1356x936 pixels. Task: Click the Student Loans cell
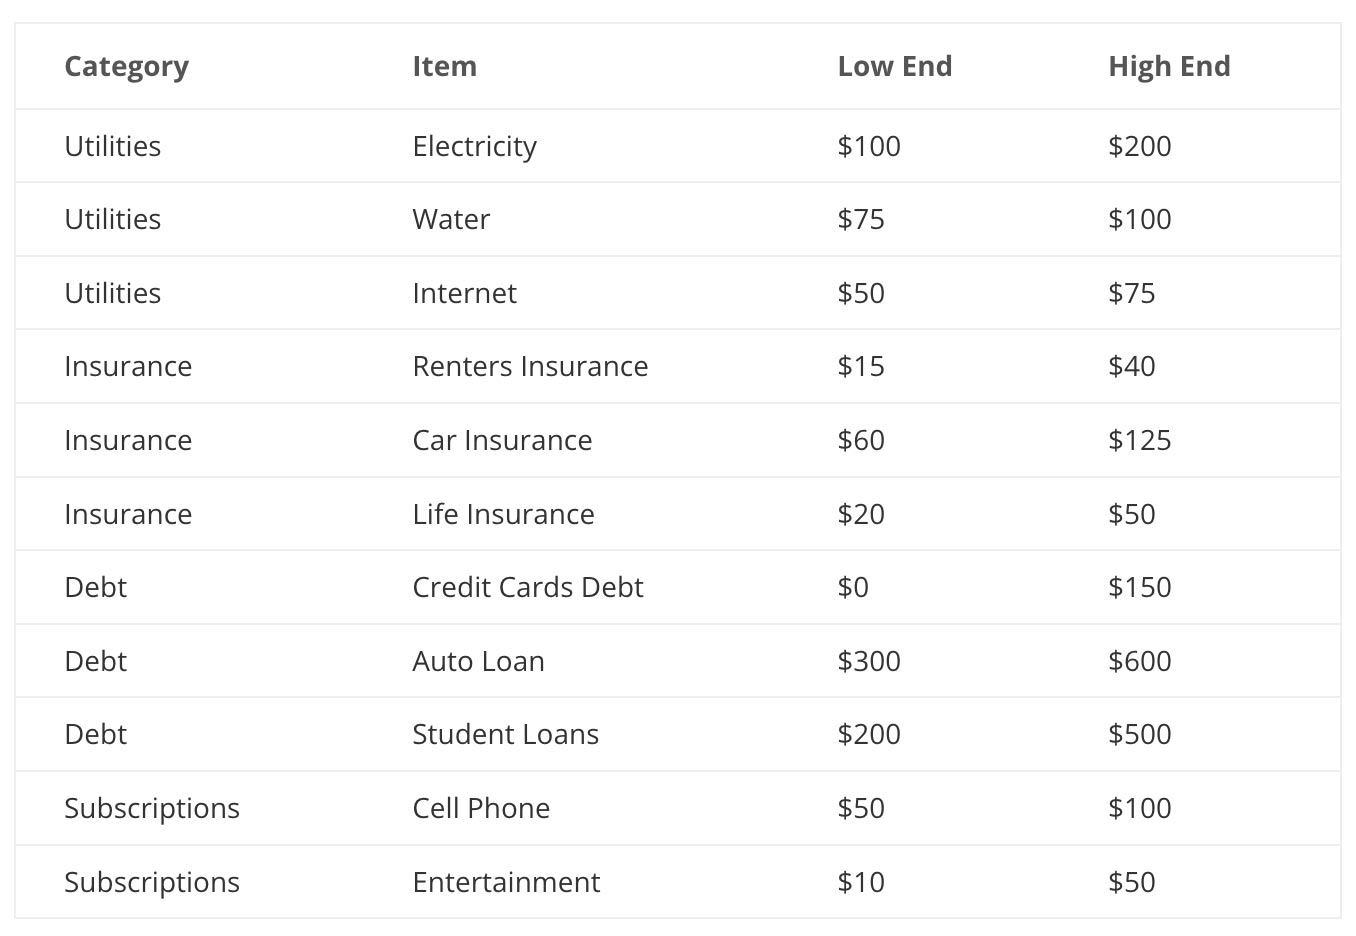coord(505,734)
